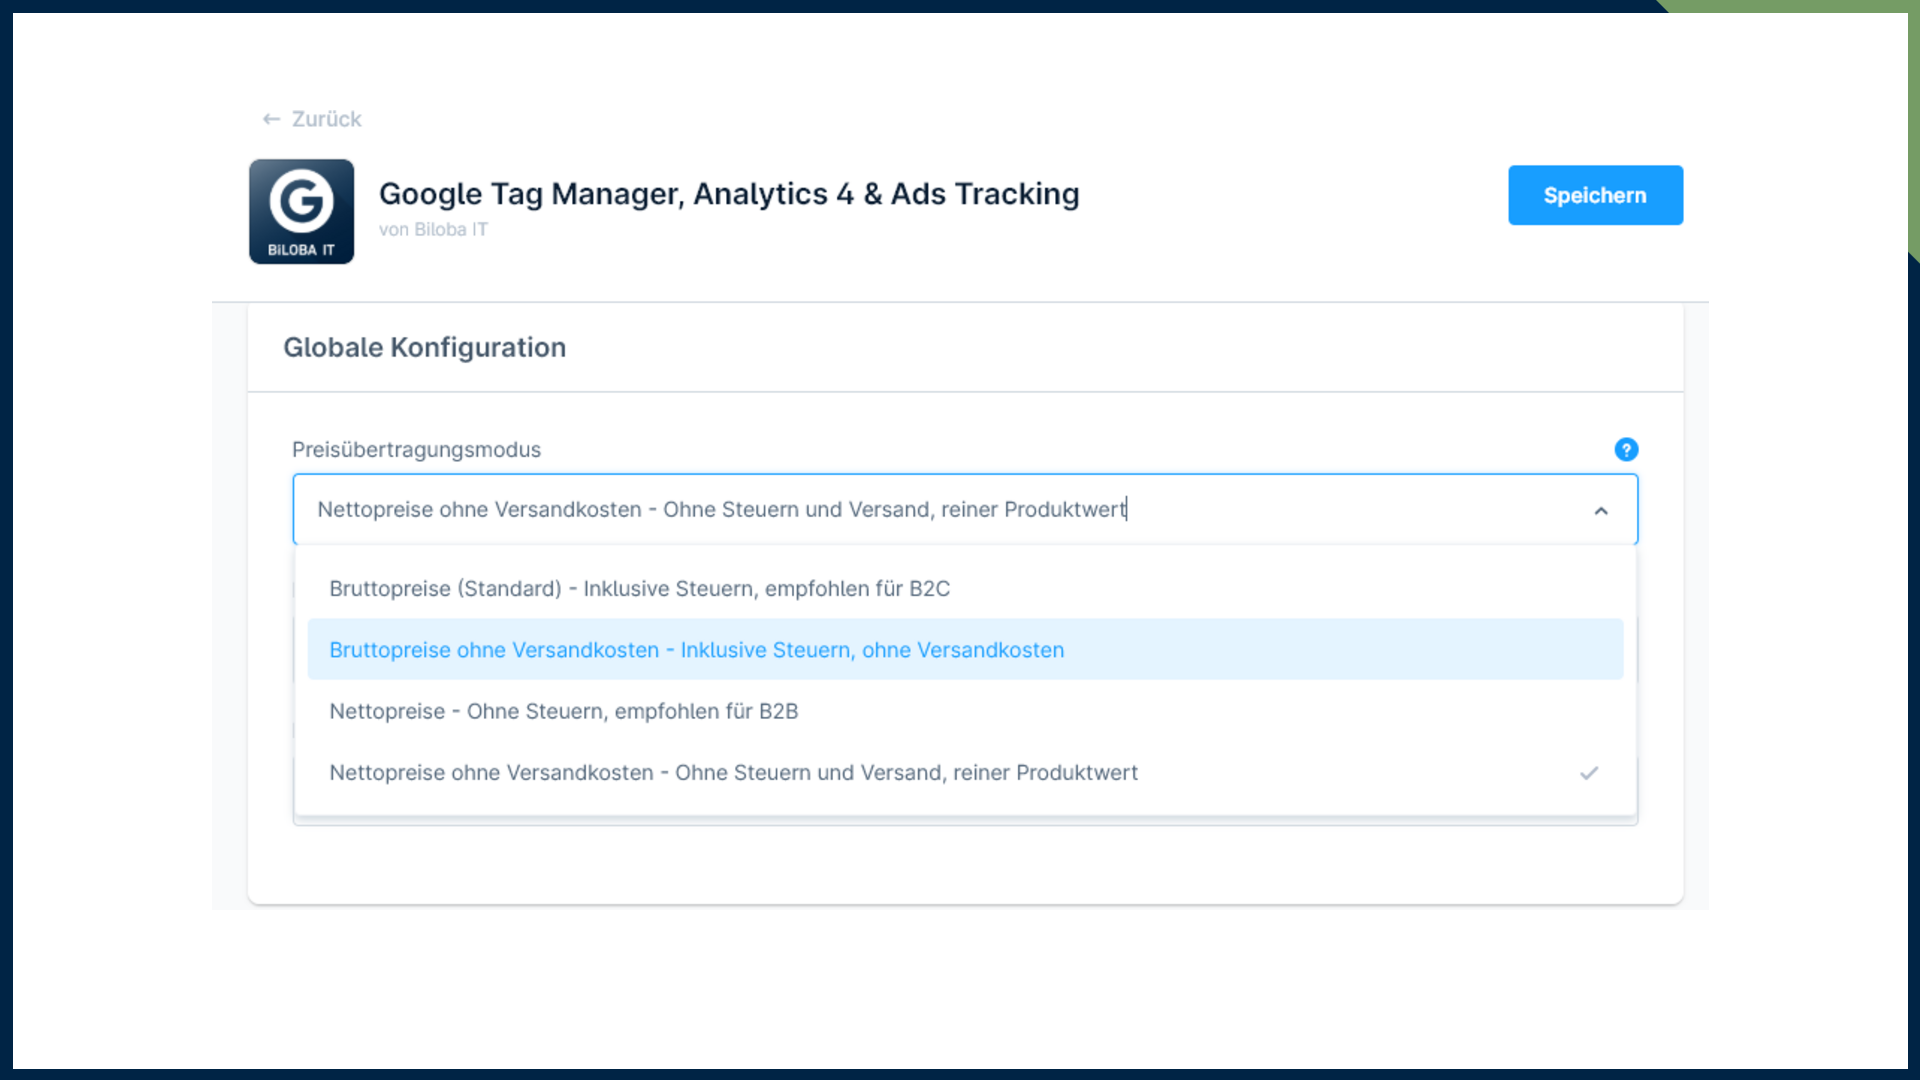Click the Preisübertragungsmodus field label
Screen dimensions: 1920x1080
pos(416,450)
